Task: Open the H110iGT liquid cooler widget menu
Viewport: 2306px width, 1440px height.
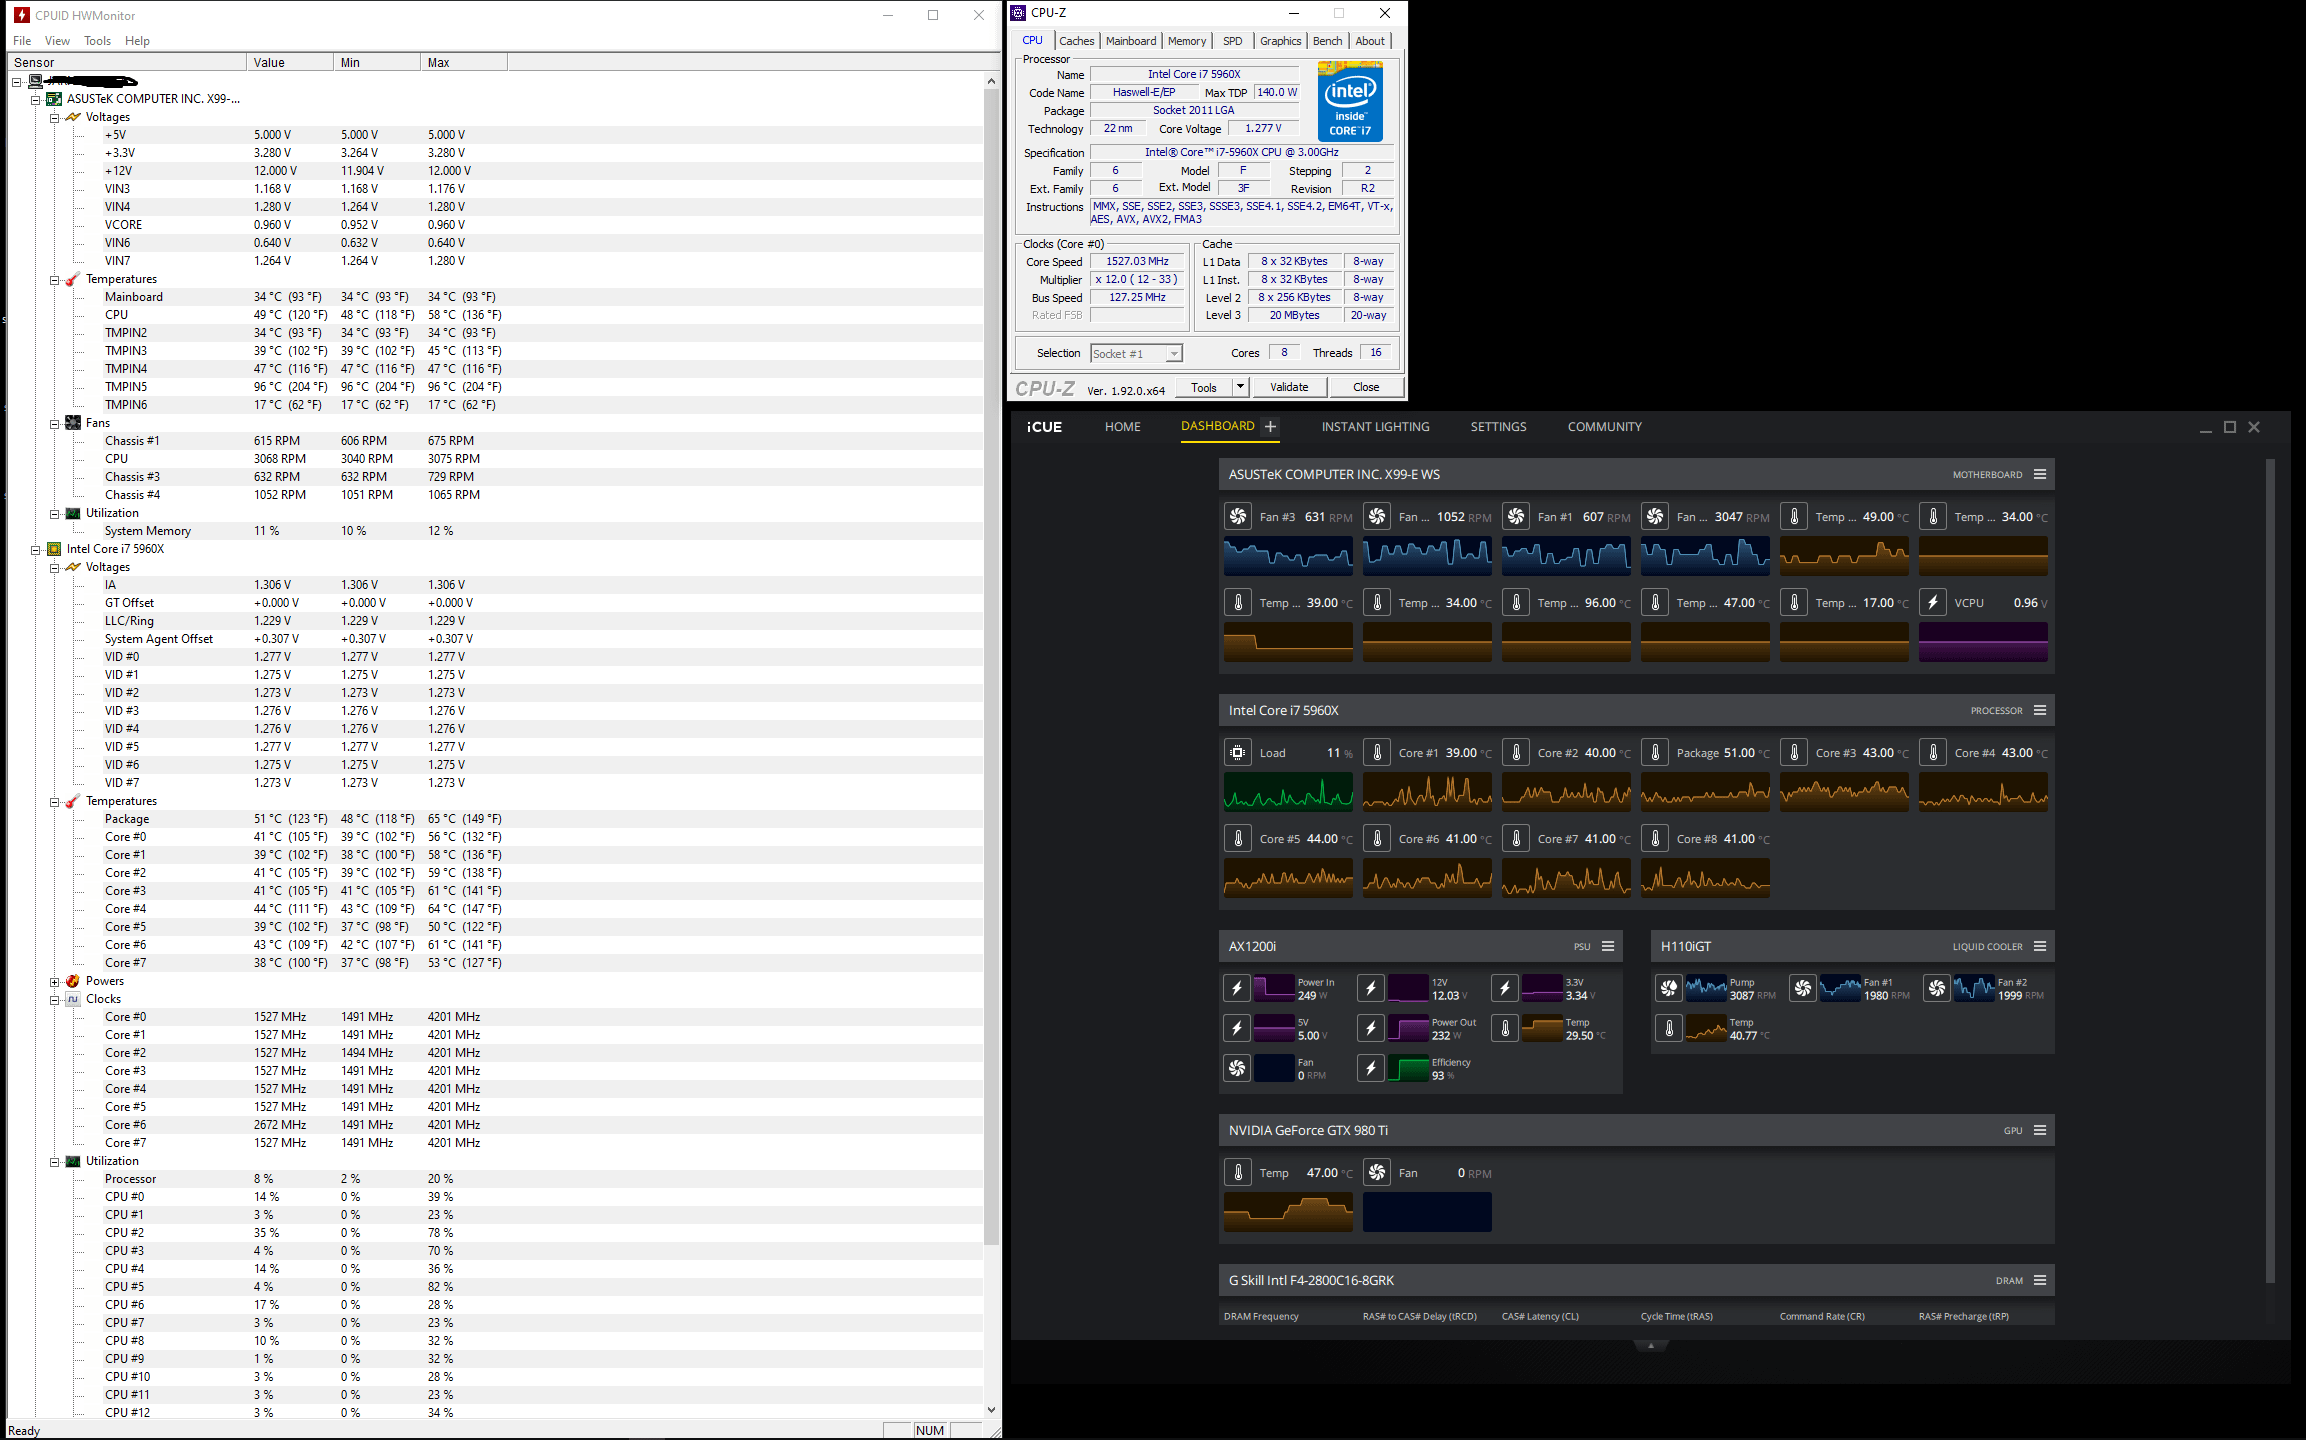Action: point(2040,947)
